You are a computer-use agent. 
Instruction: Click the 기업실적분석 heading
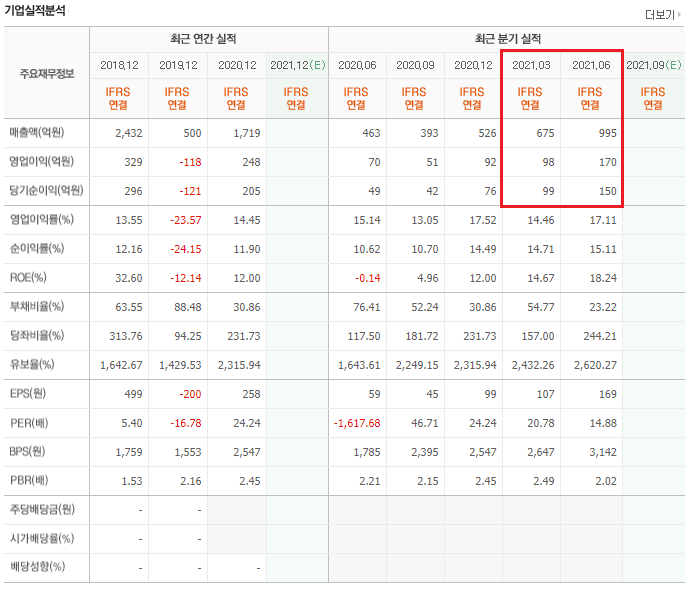(35, 10)
